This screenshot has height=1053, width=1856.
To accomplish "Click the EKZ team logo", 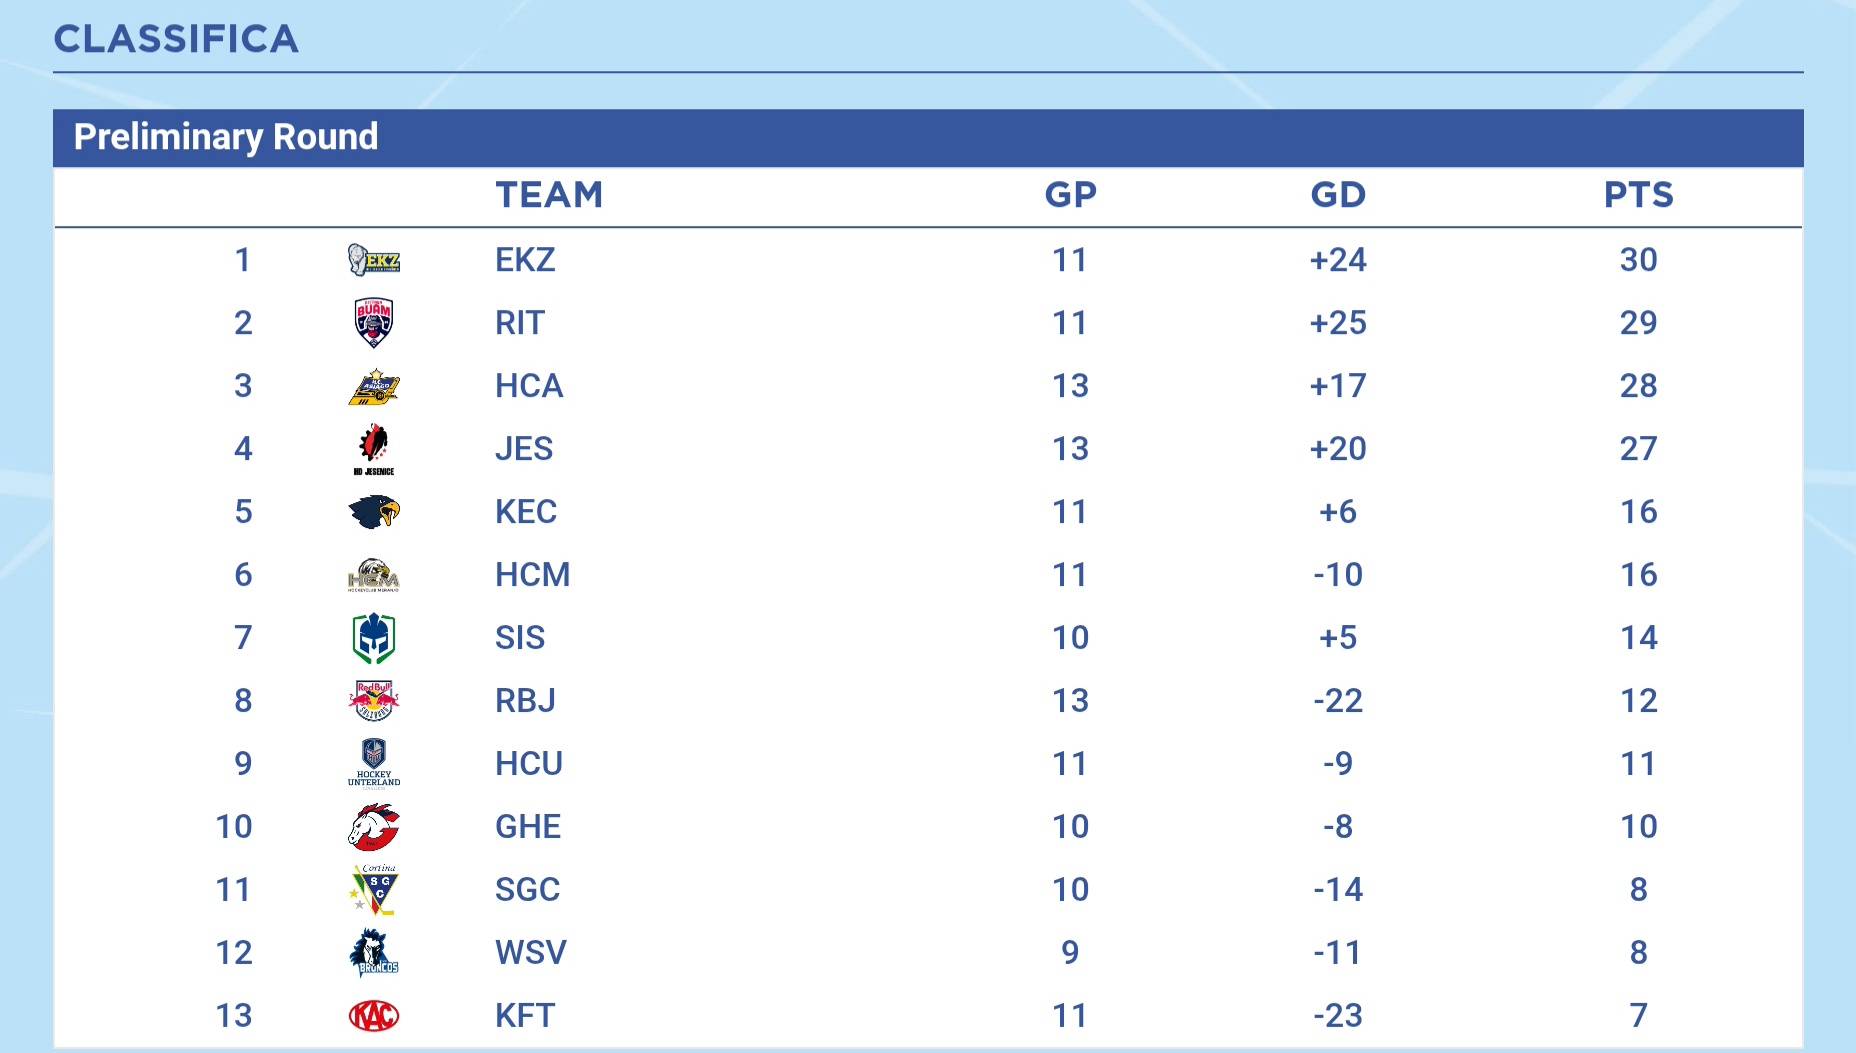I will pyautogui.click(x=374, y=260).
